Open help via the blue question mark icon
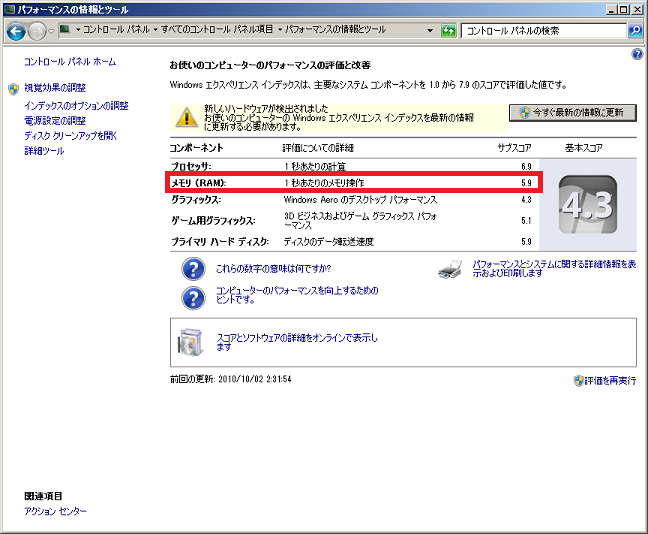 click(x=637, y=54)
